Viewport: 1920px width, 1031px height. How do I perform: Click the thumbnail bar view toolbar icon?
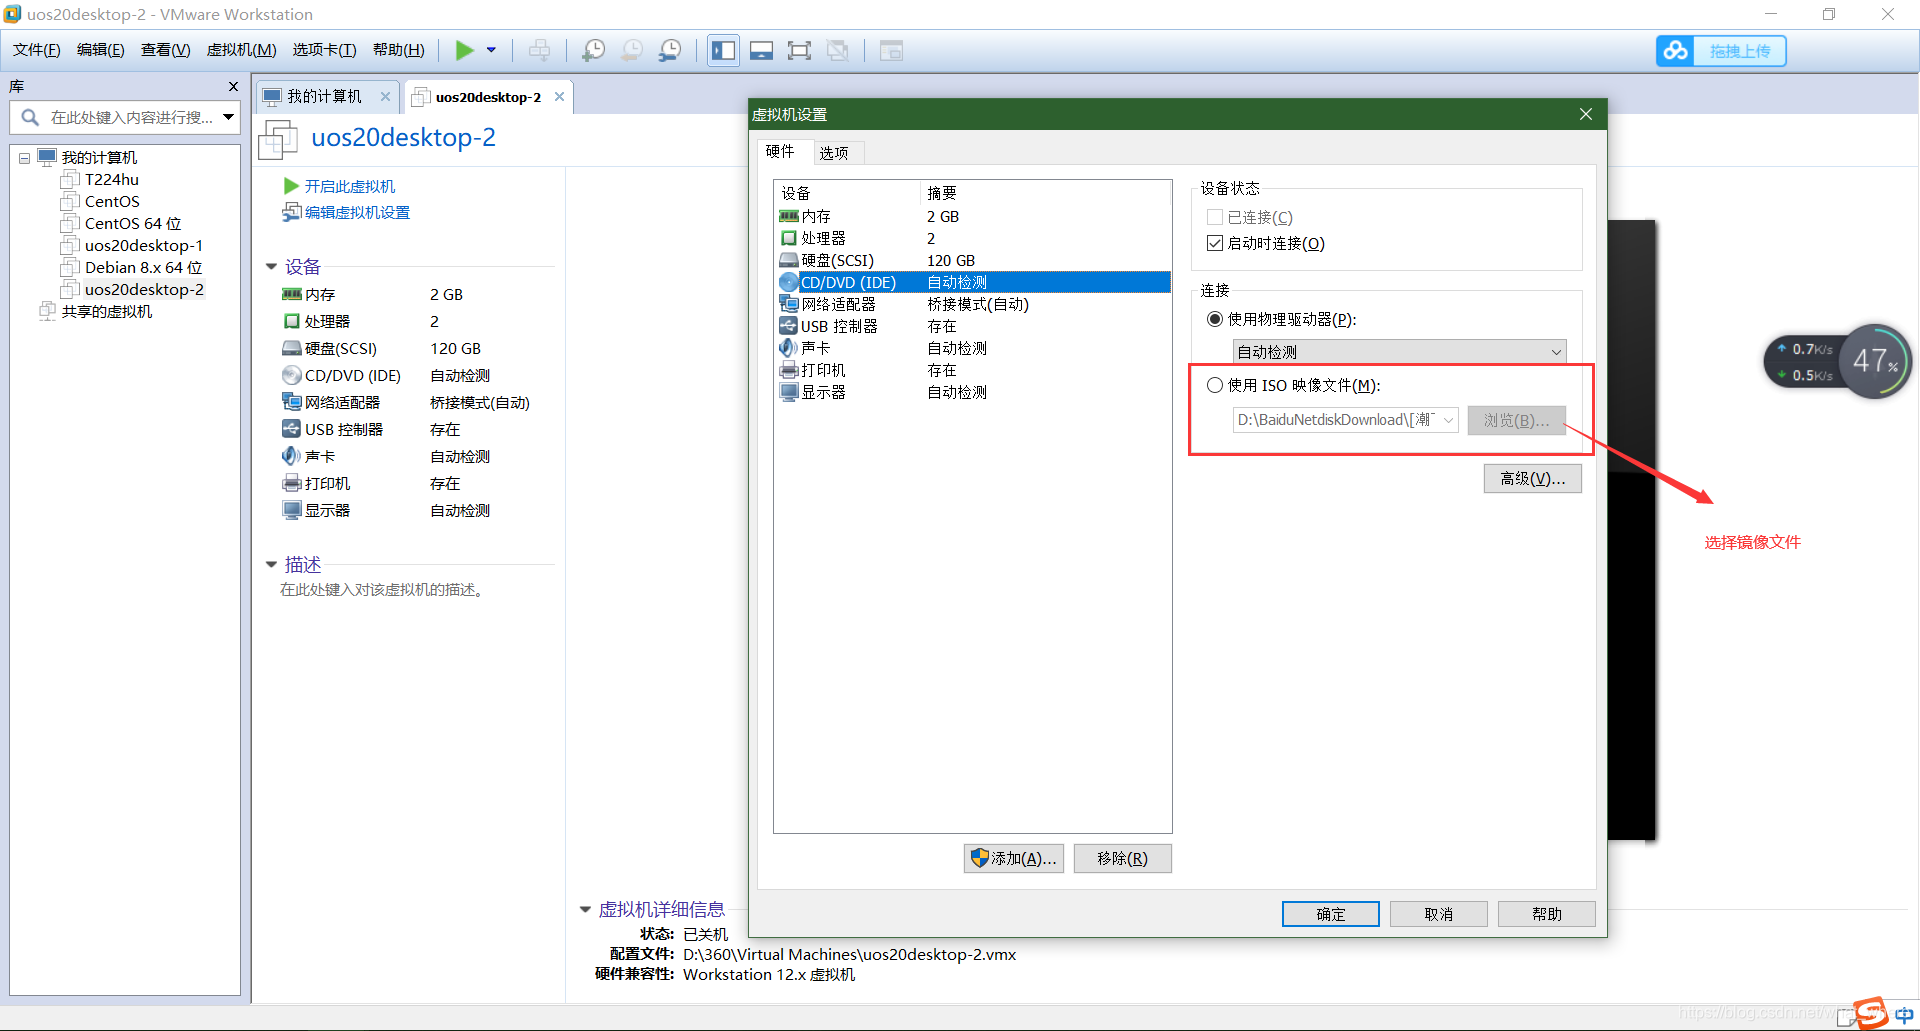pos(761,50)
